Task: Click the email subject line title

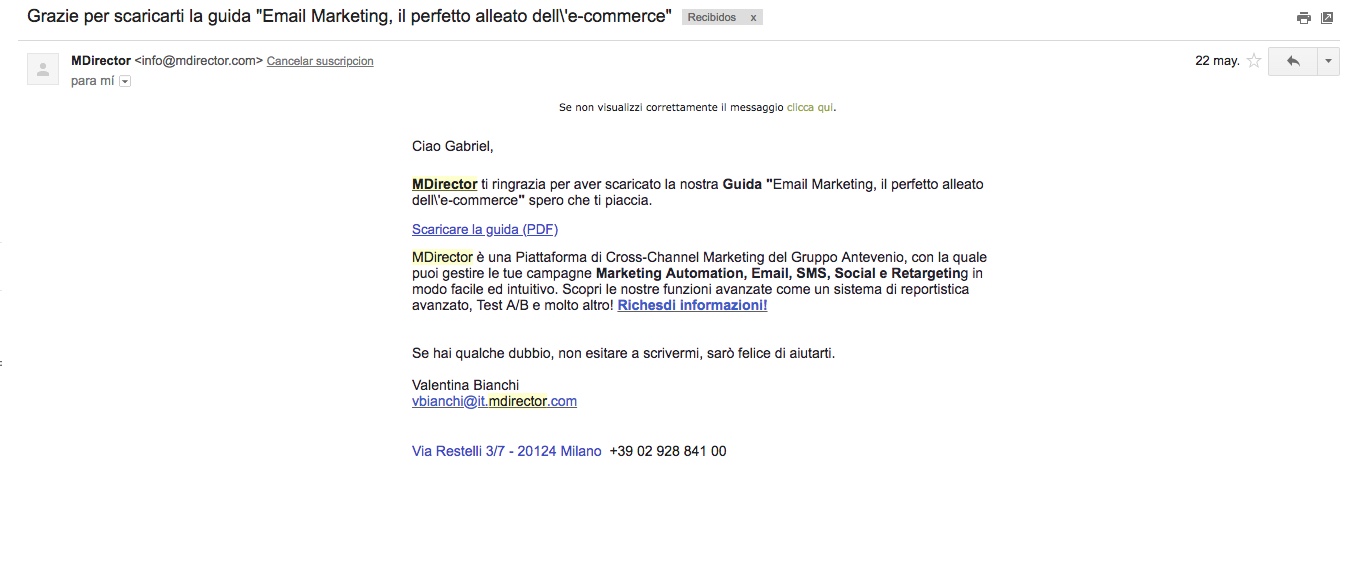Action: [x=349, y=17]
